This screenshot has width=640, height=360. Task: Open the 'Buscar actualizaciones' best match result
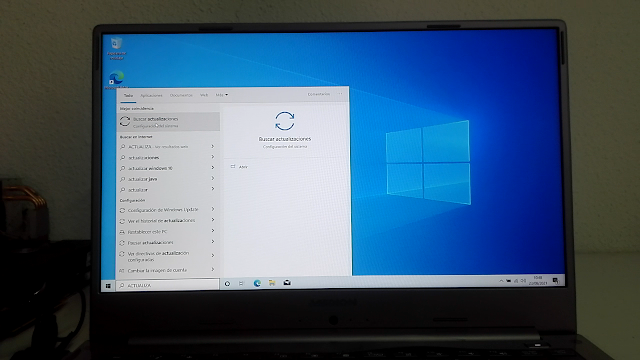click(x=168, y=122)
